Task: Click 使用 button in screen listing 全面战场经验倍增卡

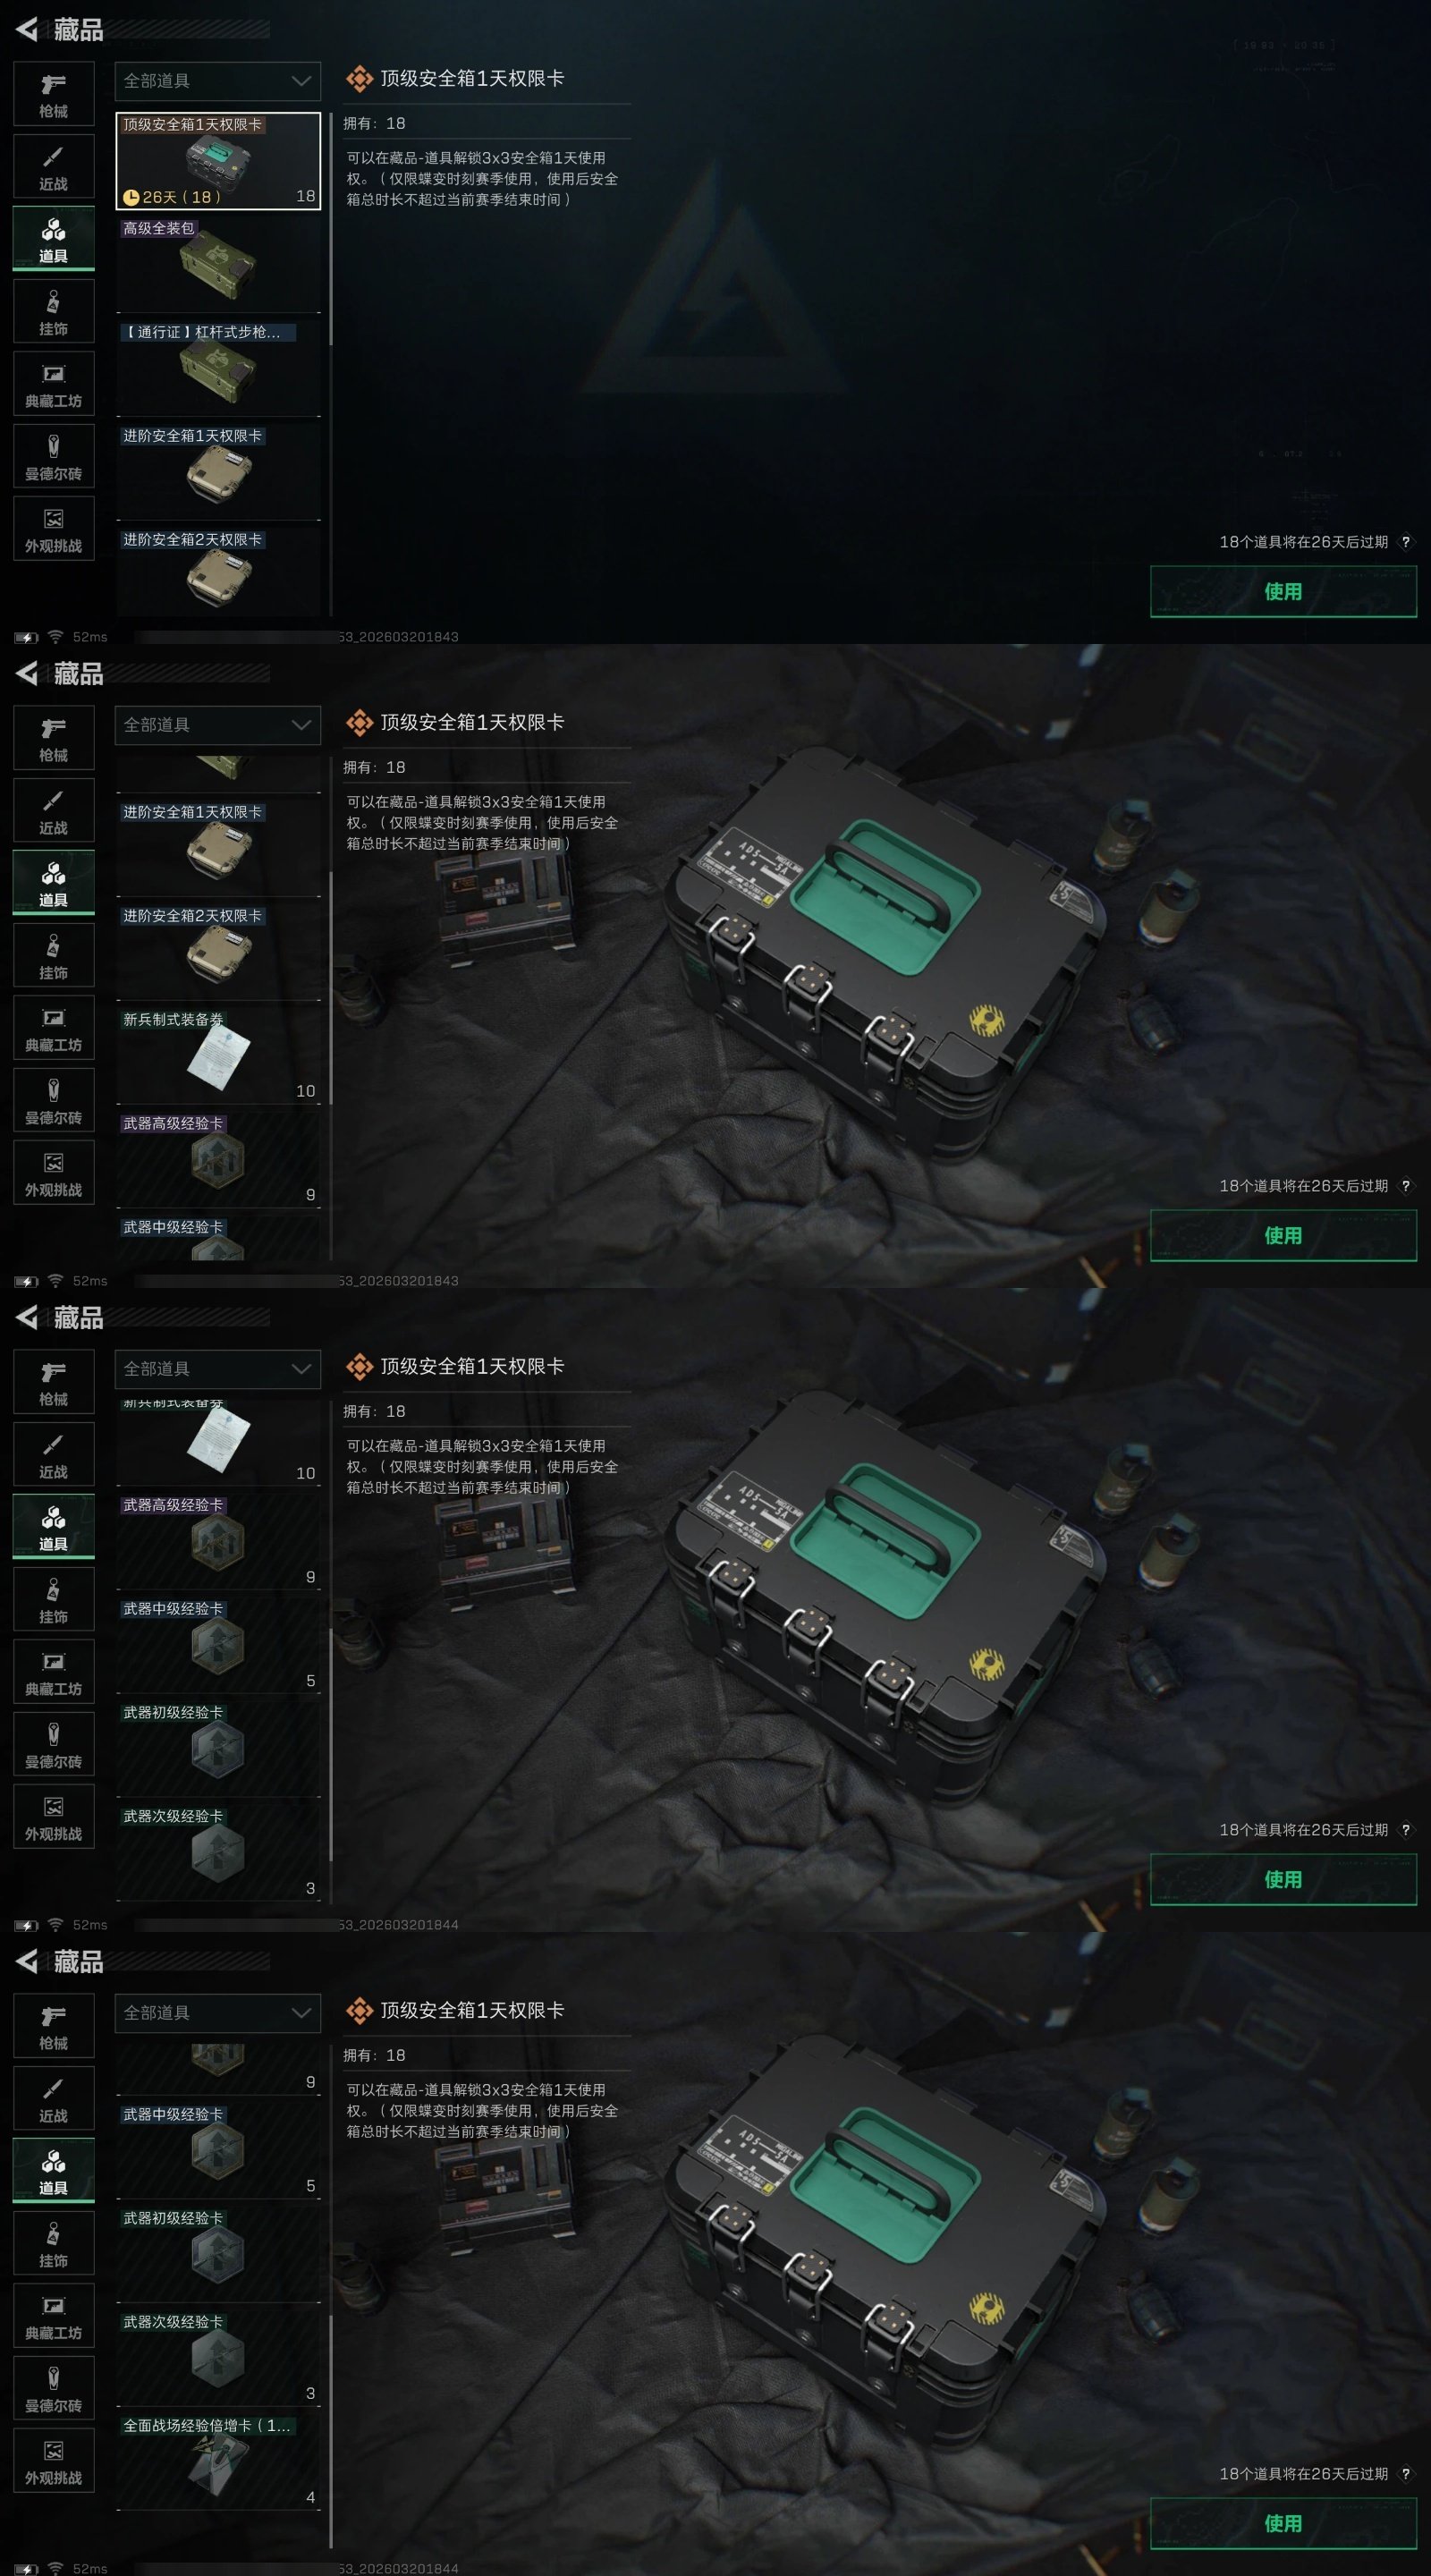Action: (1283, 2523)
